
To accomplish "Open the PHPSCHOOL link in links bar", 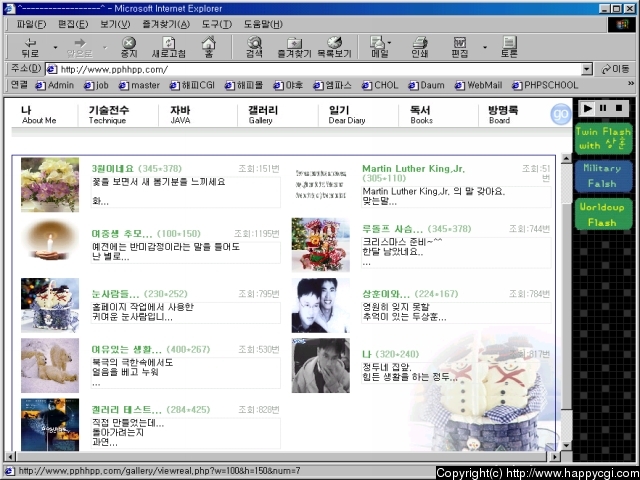I will pos(545,85).
